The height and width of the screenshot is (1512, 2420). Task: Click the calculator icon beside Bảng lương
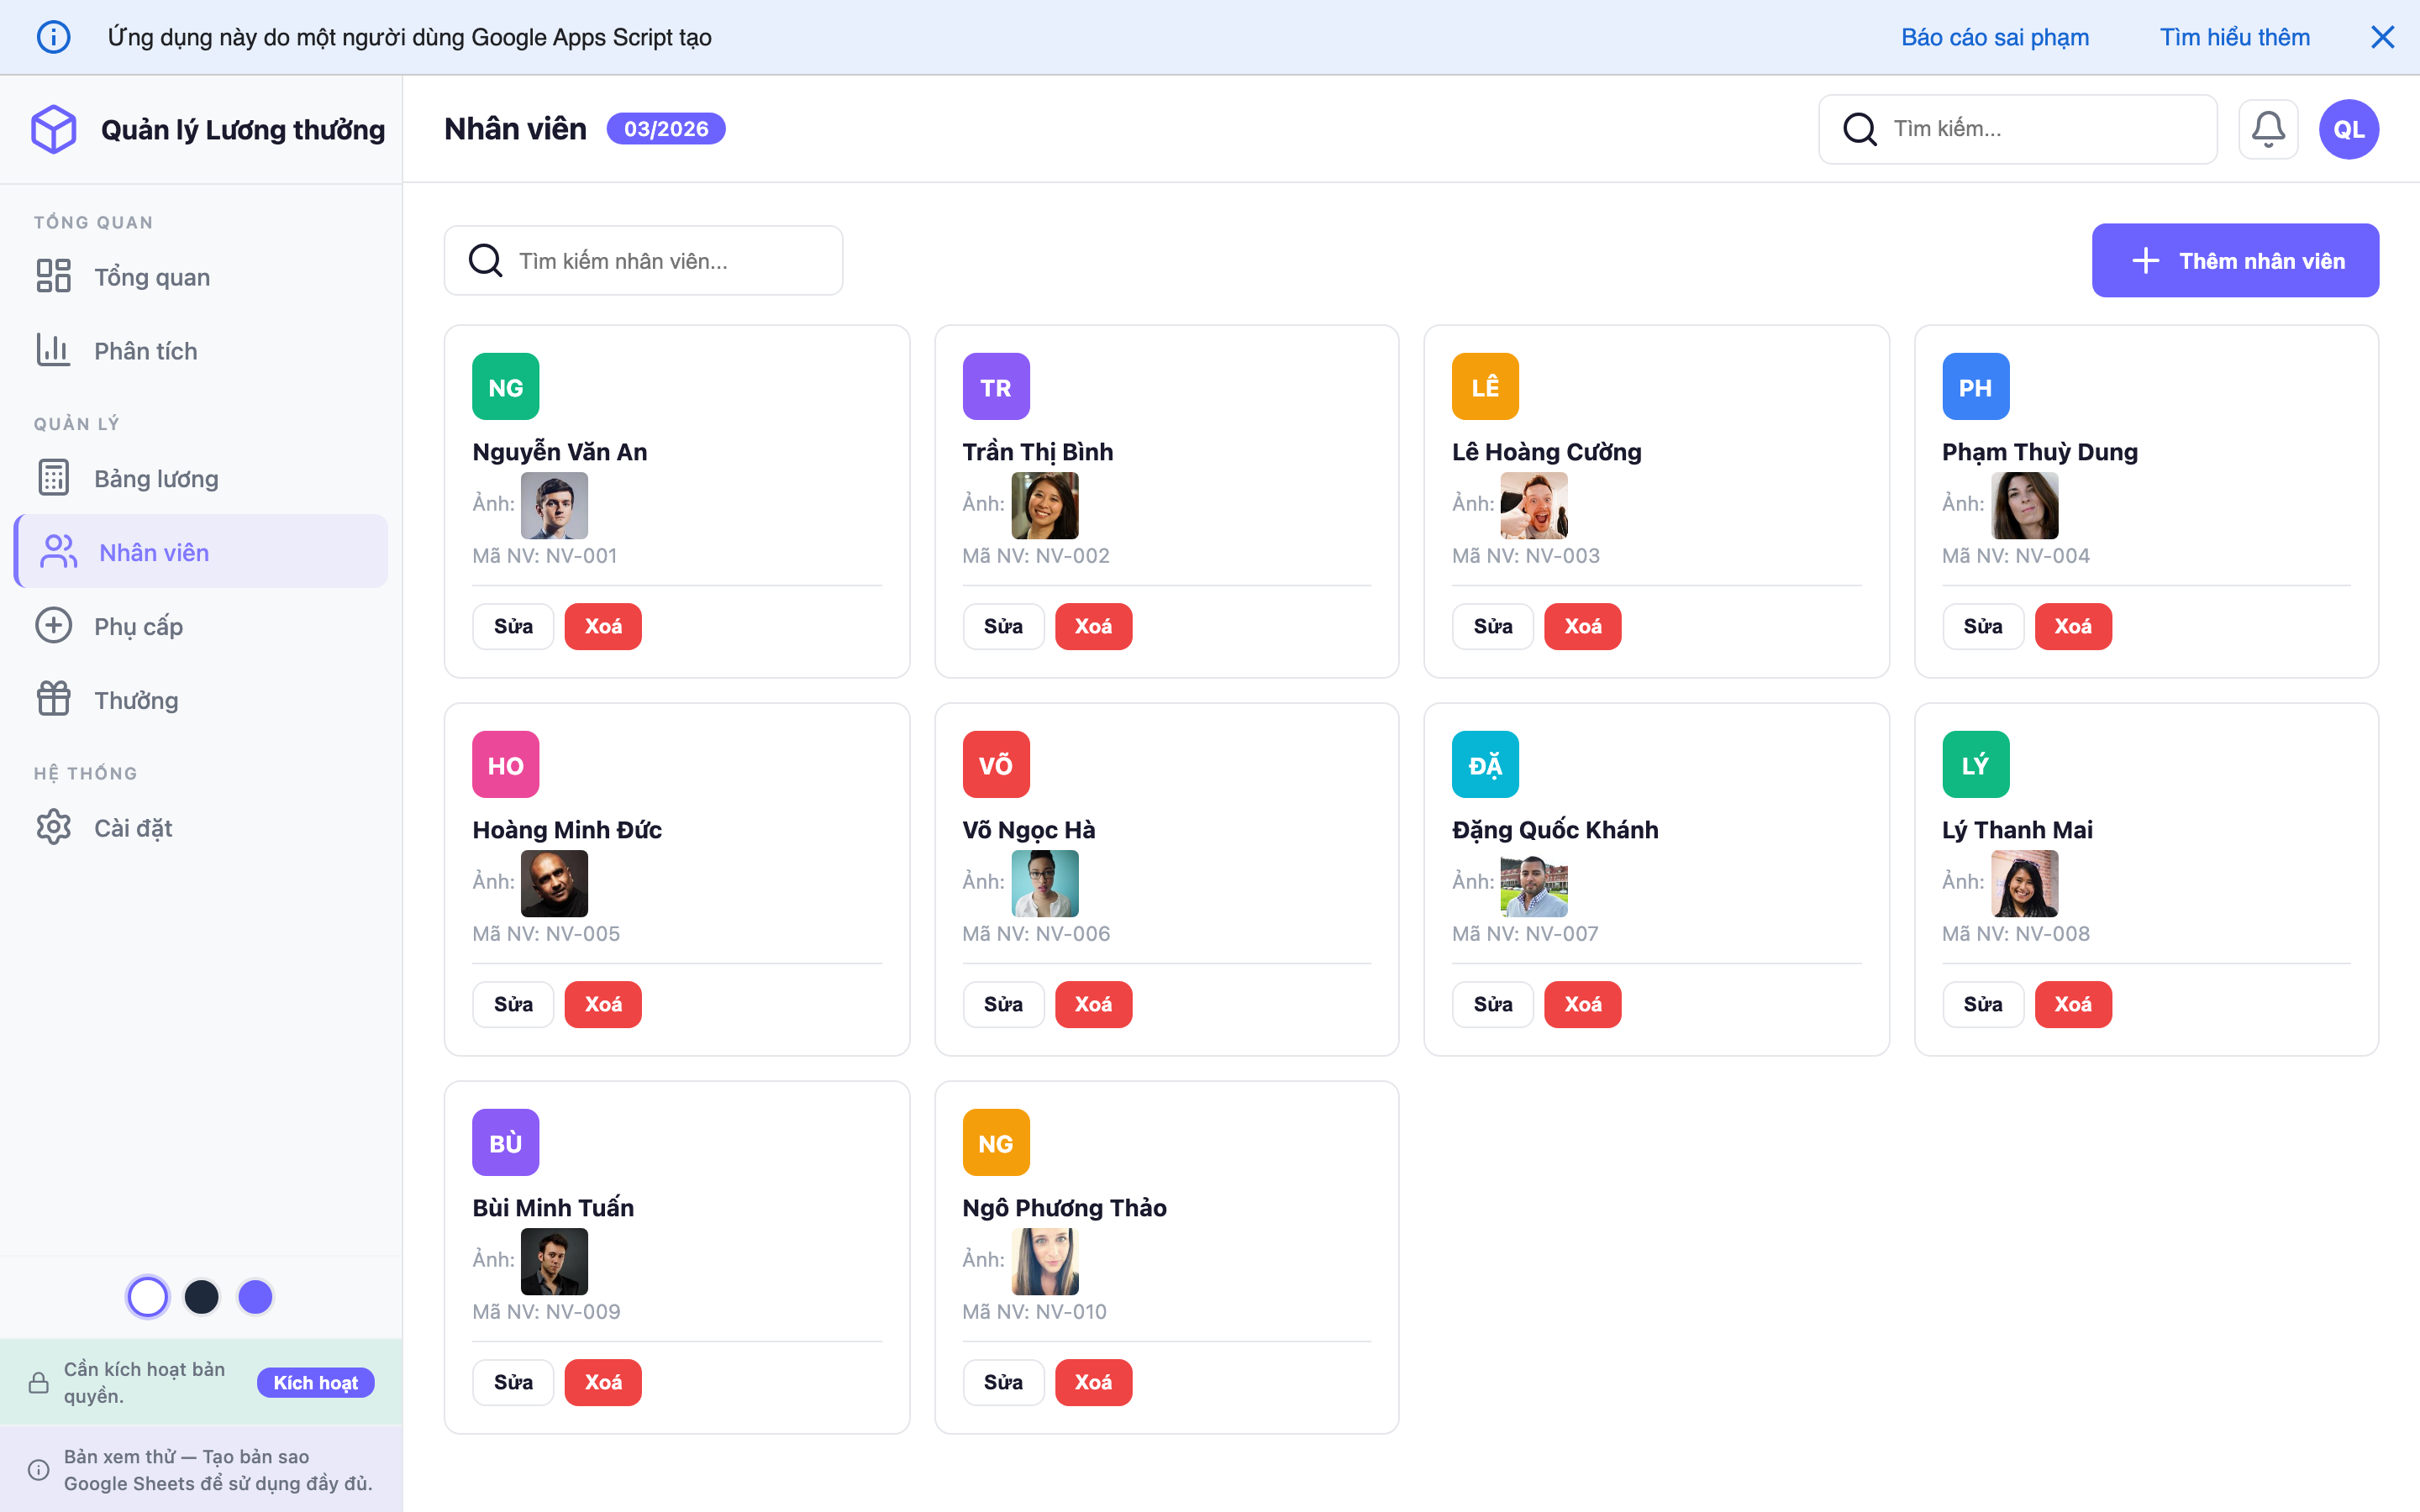[54, 478]
